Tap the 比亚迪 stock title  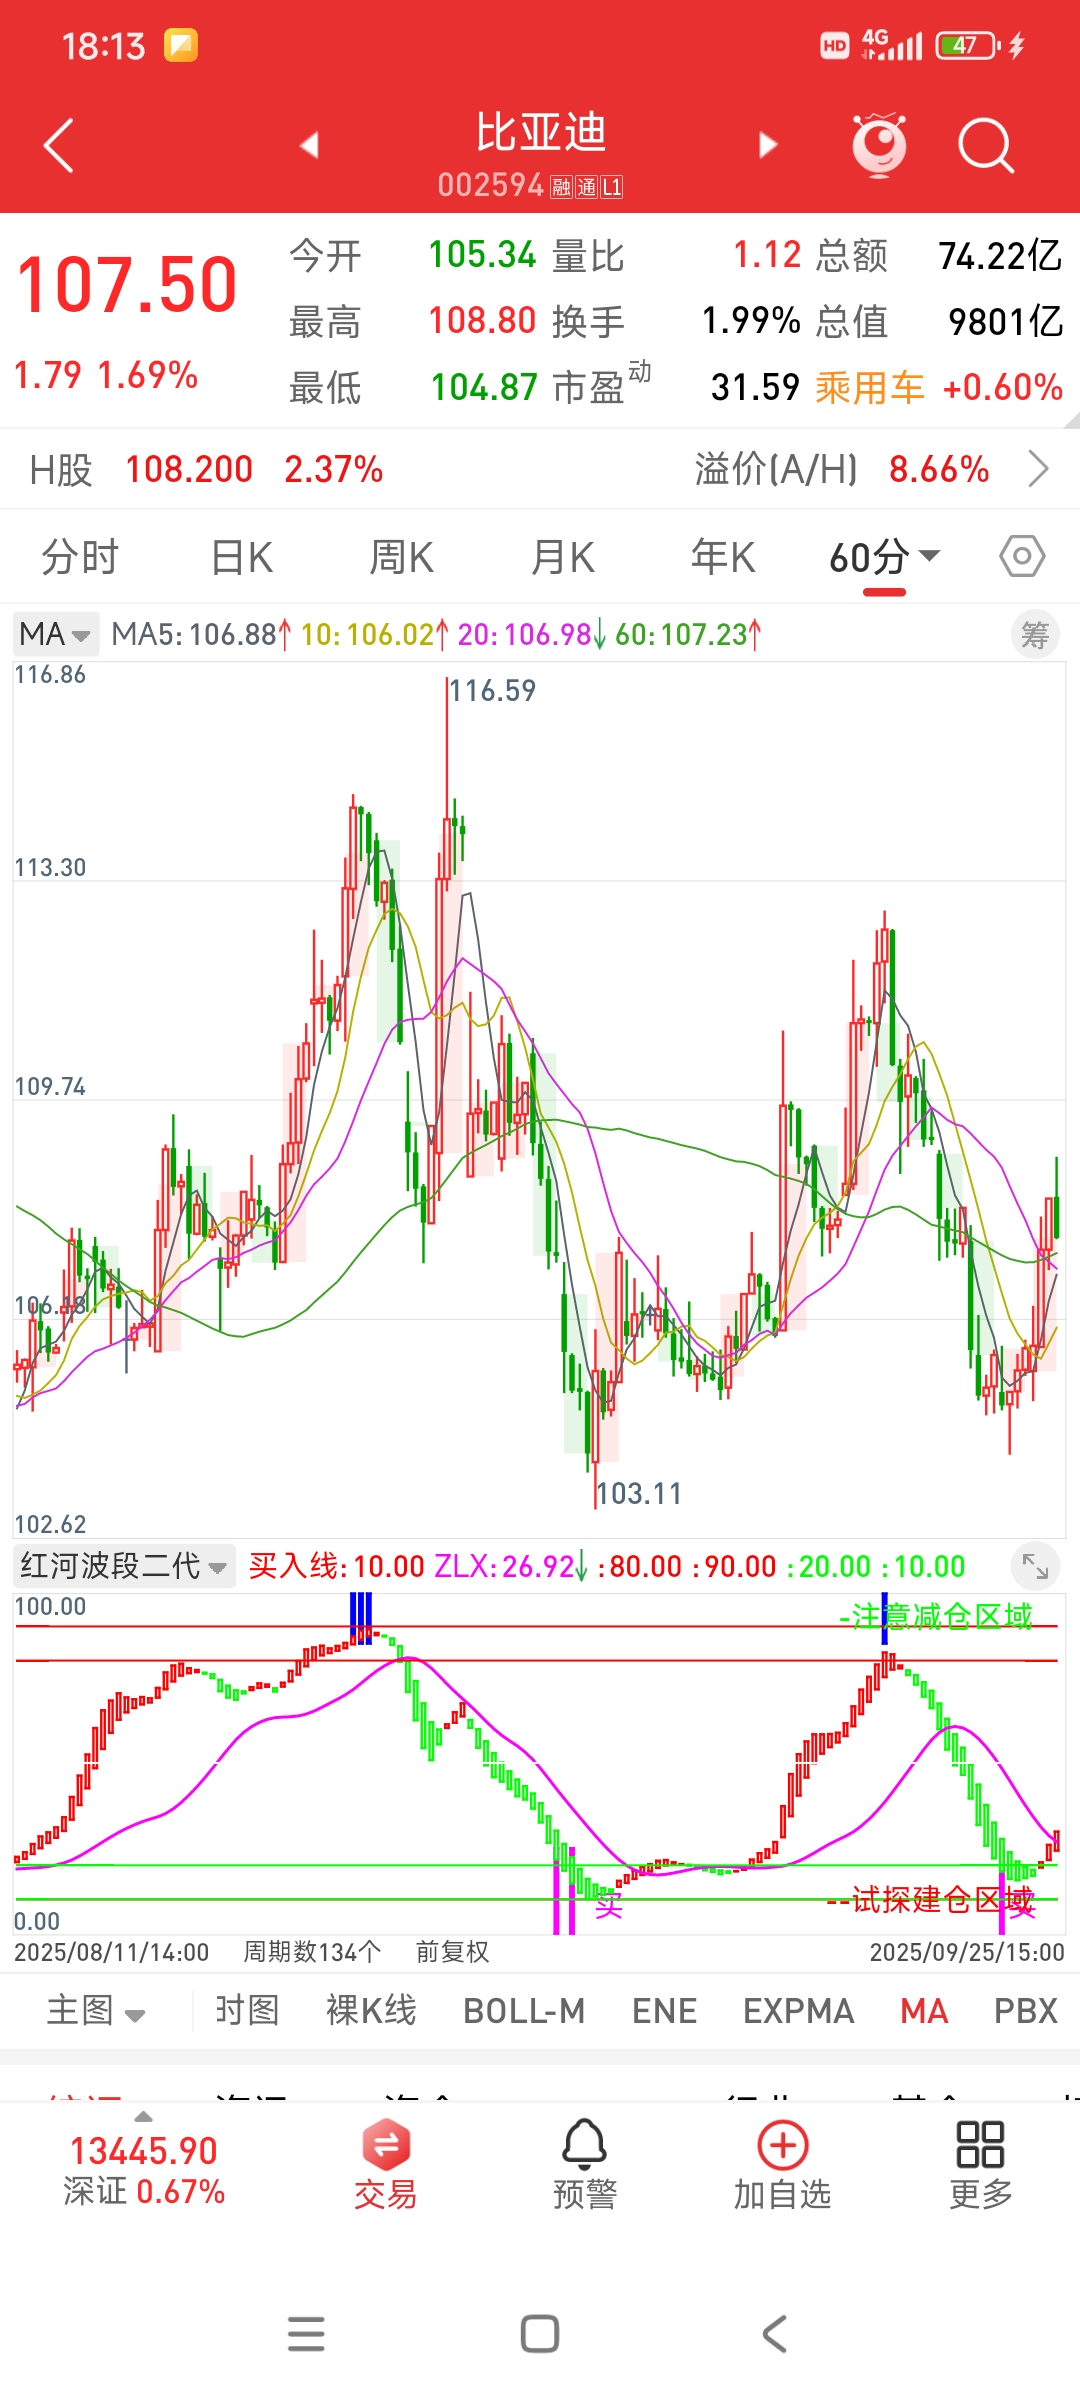click(540, 132)
